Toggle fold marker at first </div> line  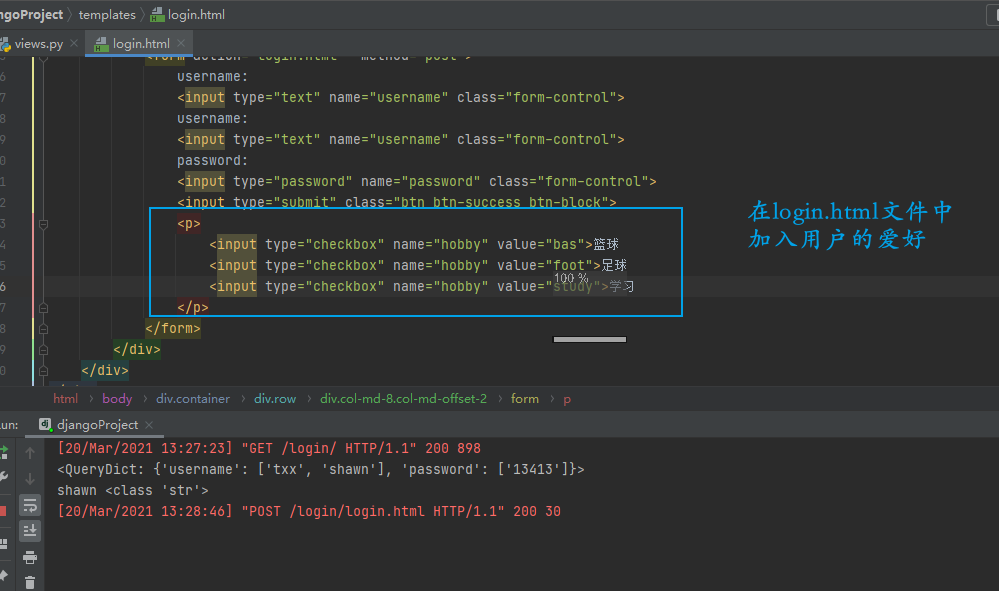pos(43,350)
